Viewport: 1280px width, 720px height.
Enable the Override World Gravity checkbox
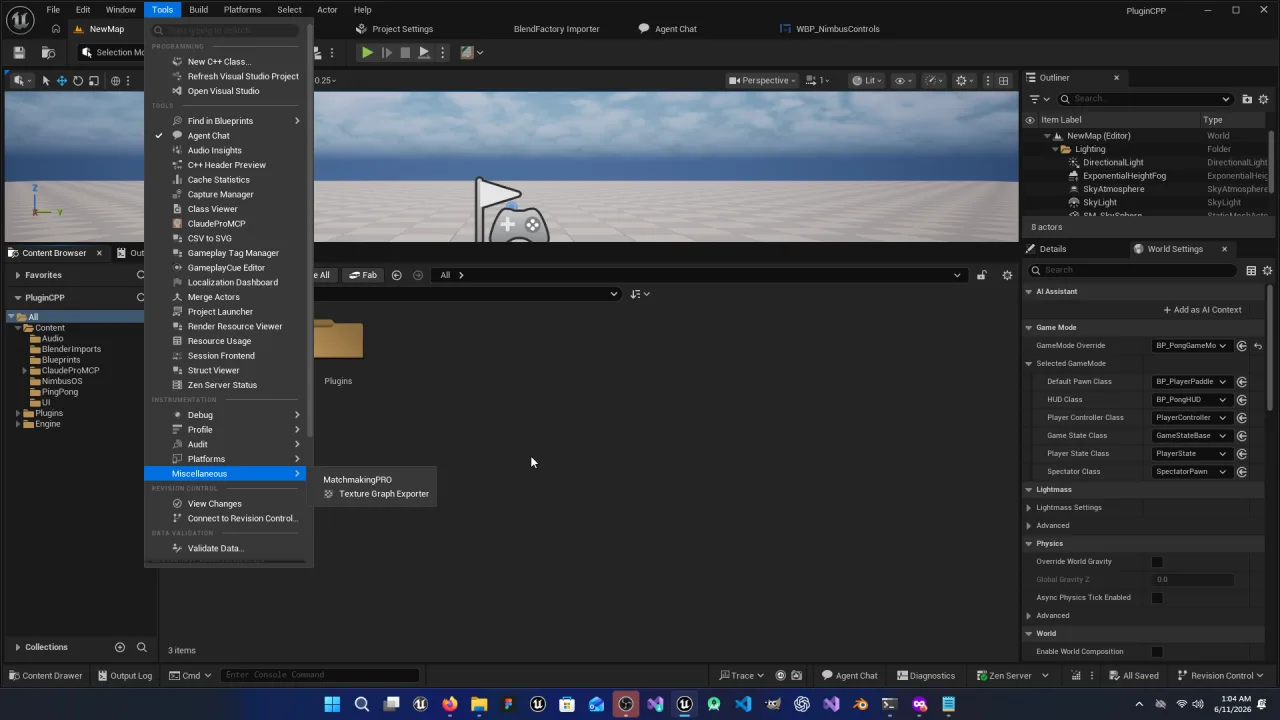point(1157,562)
